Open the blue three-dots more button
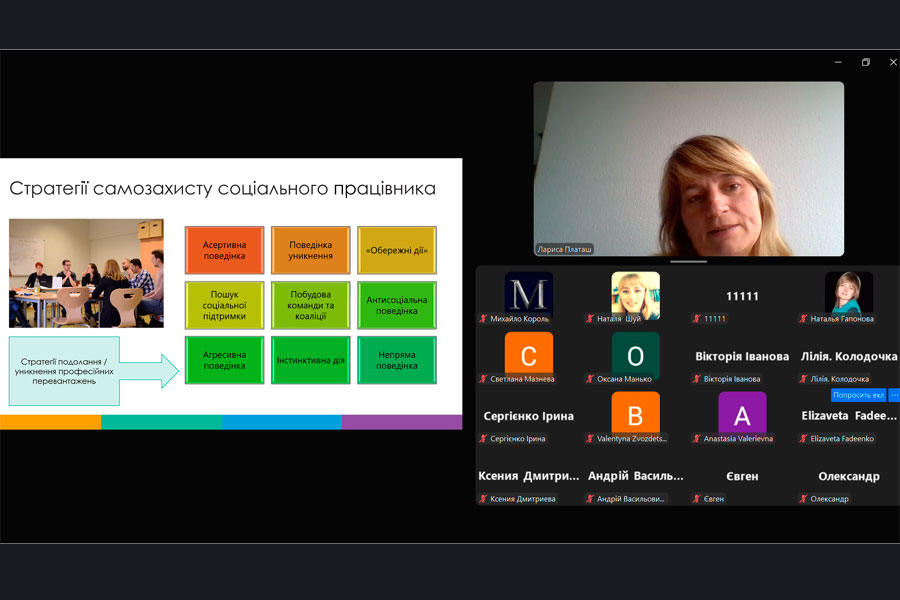The image size is (900, 600). 894,395
